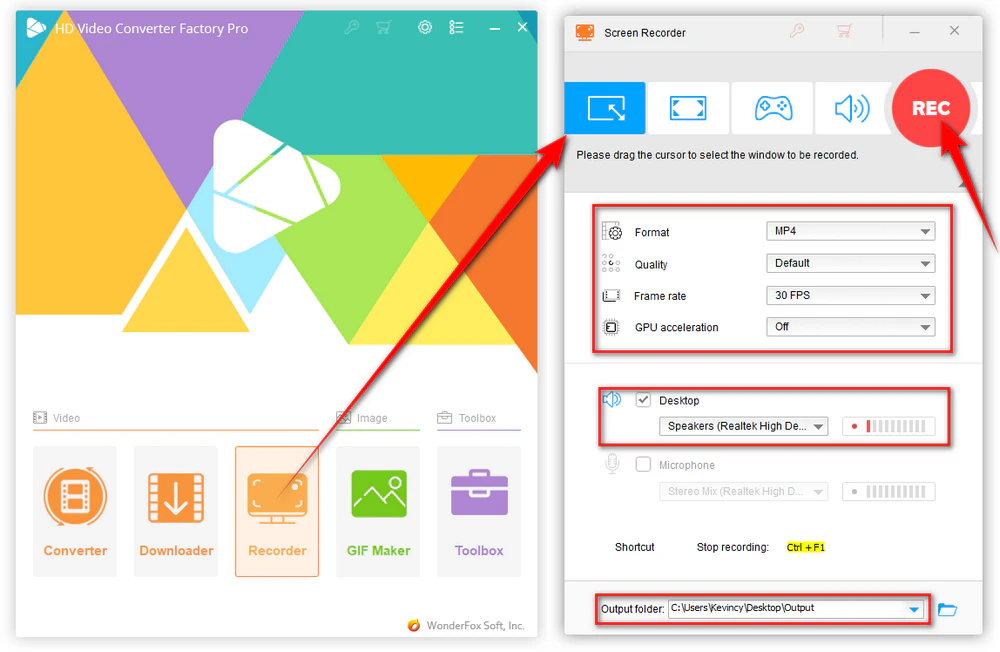This screenshot has height=652, width=1000.
Task: Click the 'Stop recording:' label
Action: point(732,547)
